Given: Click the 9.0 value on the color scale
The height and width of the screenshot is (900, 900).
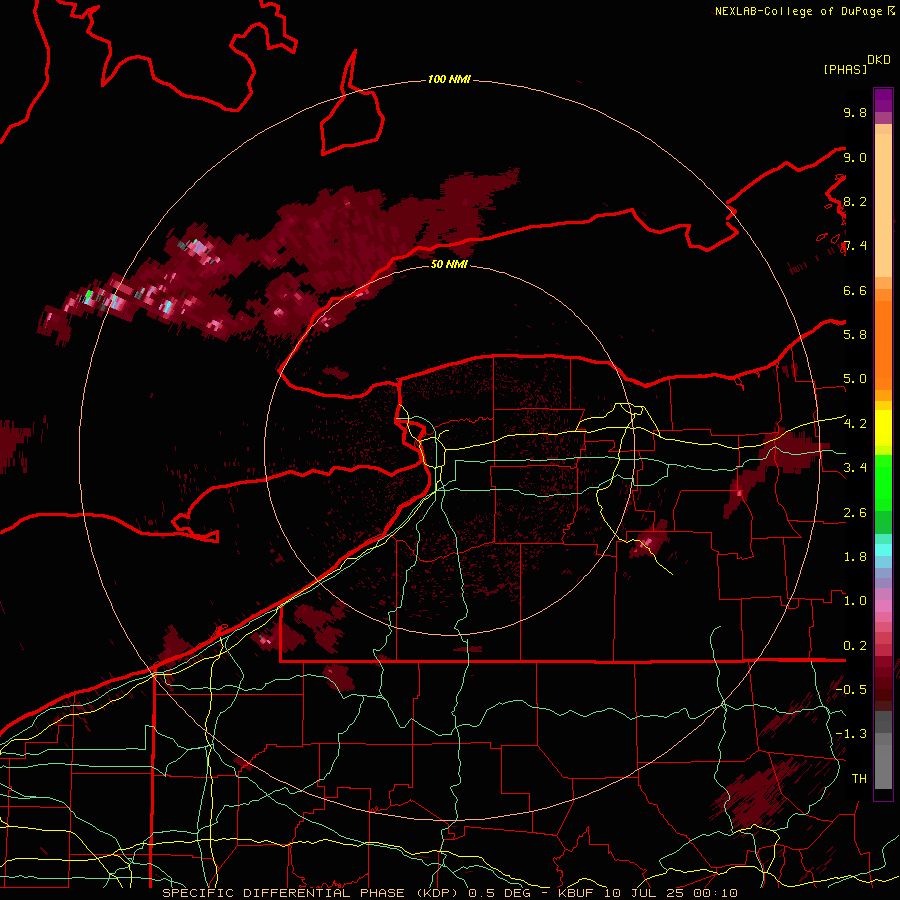Looking at the screenshot, I should pyautogui.click(x=855, y=157).
